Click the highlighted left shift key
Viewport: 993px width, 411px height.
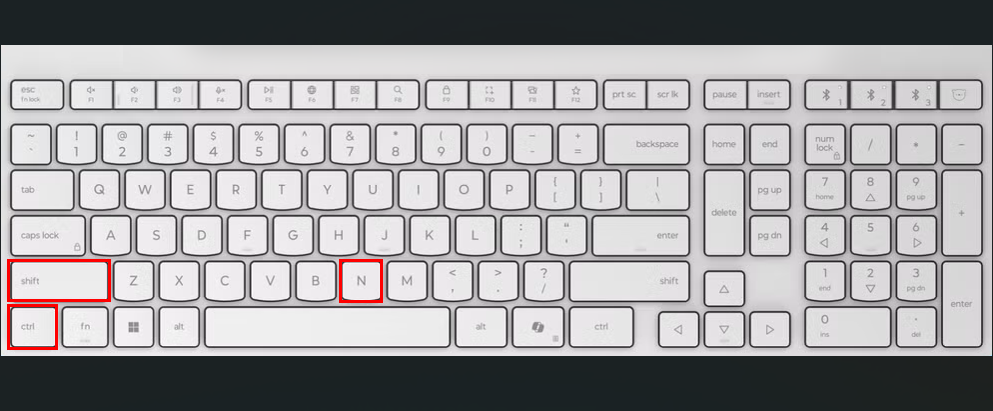pyautogui.click(x=59, y=281)
